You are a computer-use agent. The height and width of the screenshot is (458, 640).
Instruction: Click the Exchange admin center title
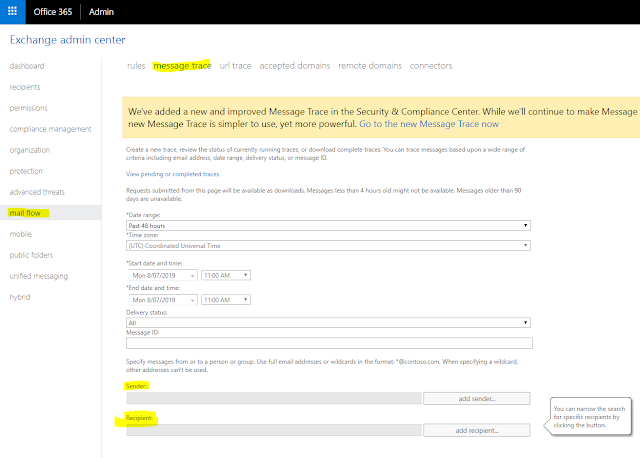pyautogui.click(x=68, y=40)
